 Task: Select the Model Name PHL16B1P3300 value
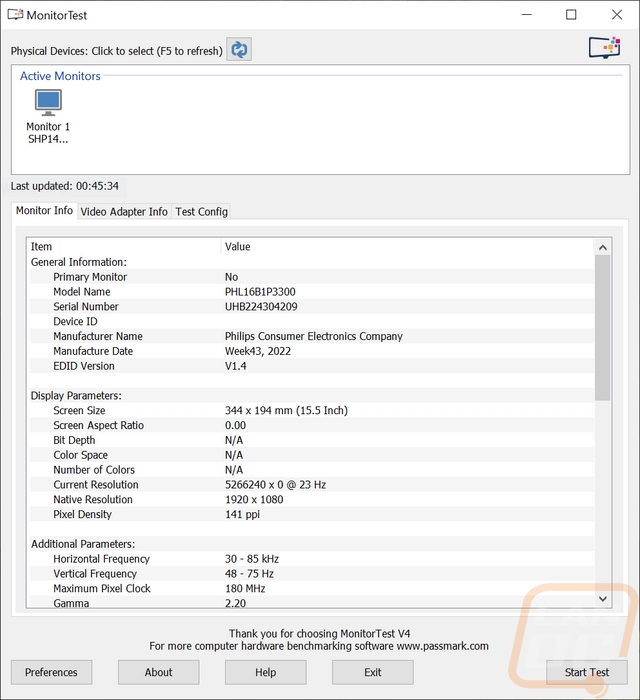[260, 292]
